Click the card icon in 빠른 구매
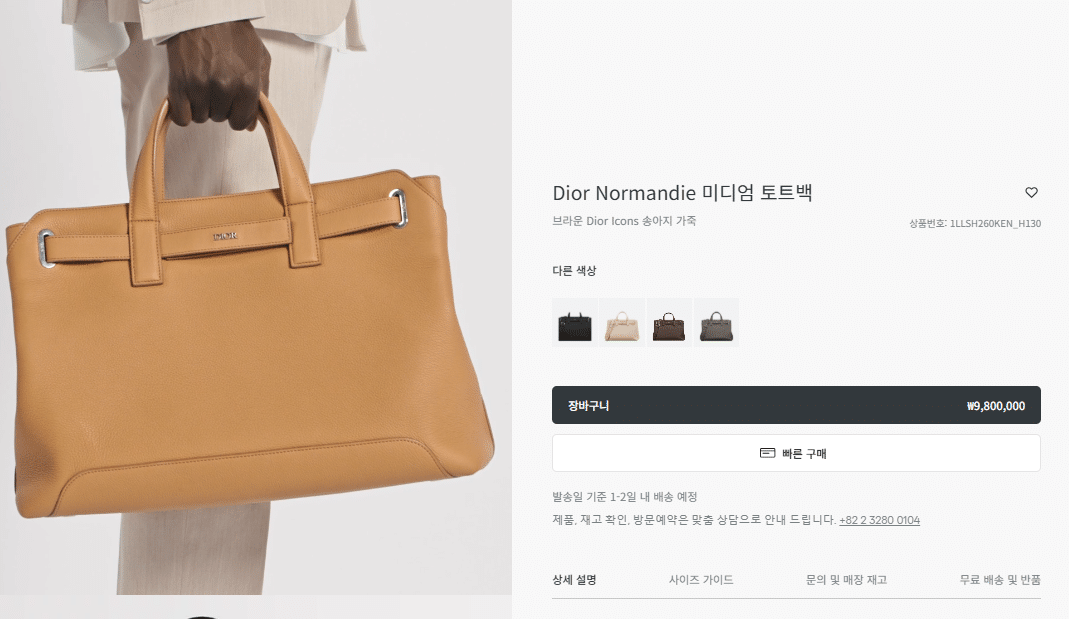 [x=768, y=453]
